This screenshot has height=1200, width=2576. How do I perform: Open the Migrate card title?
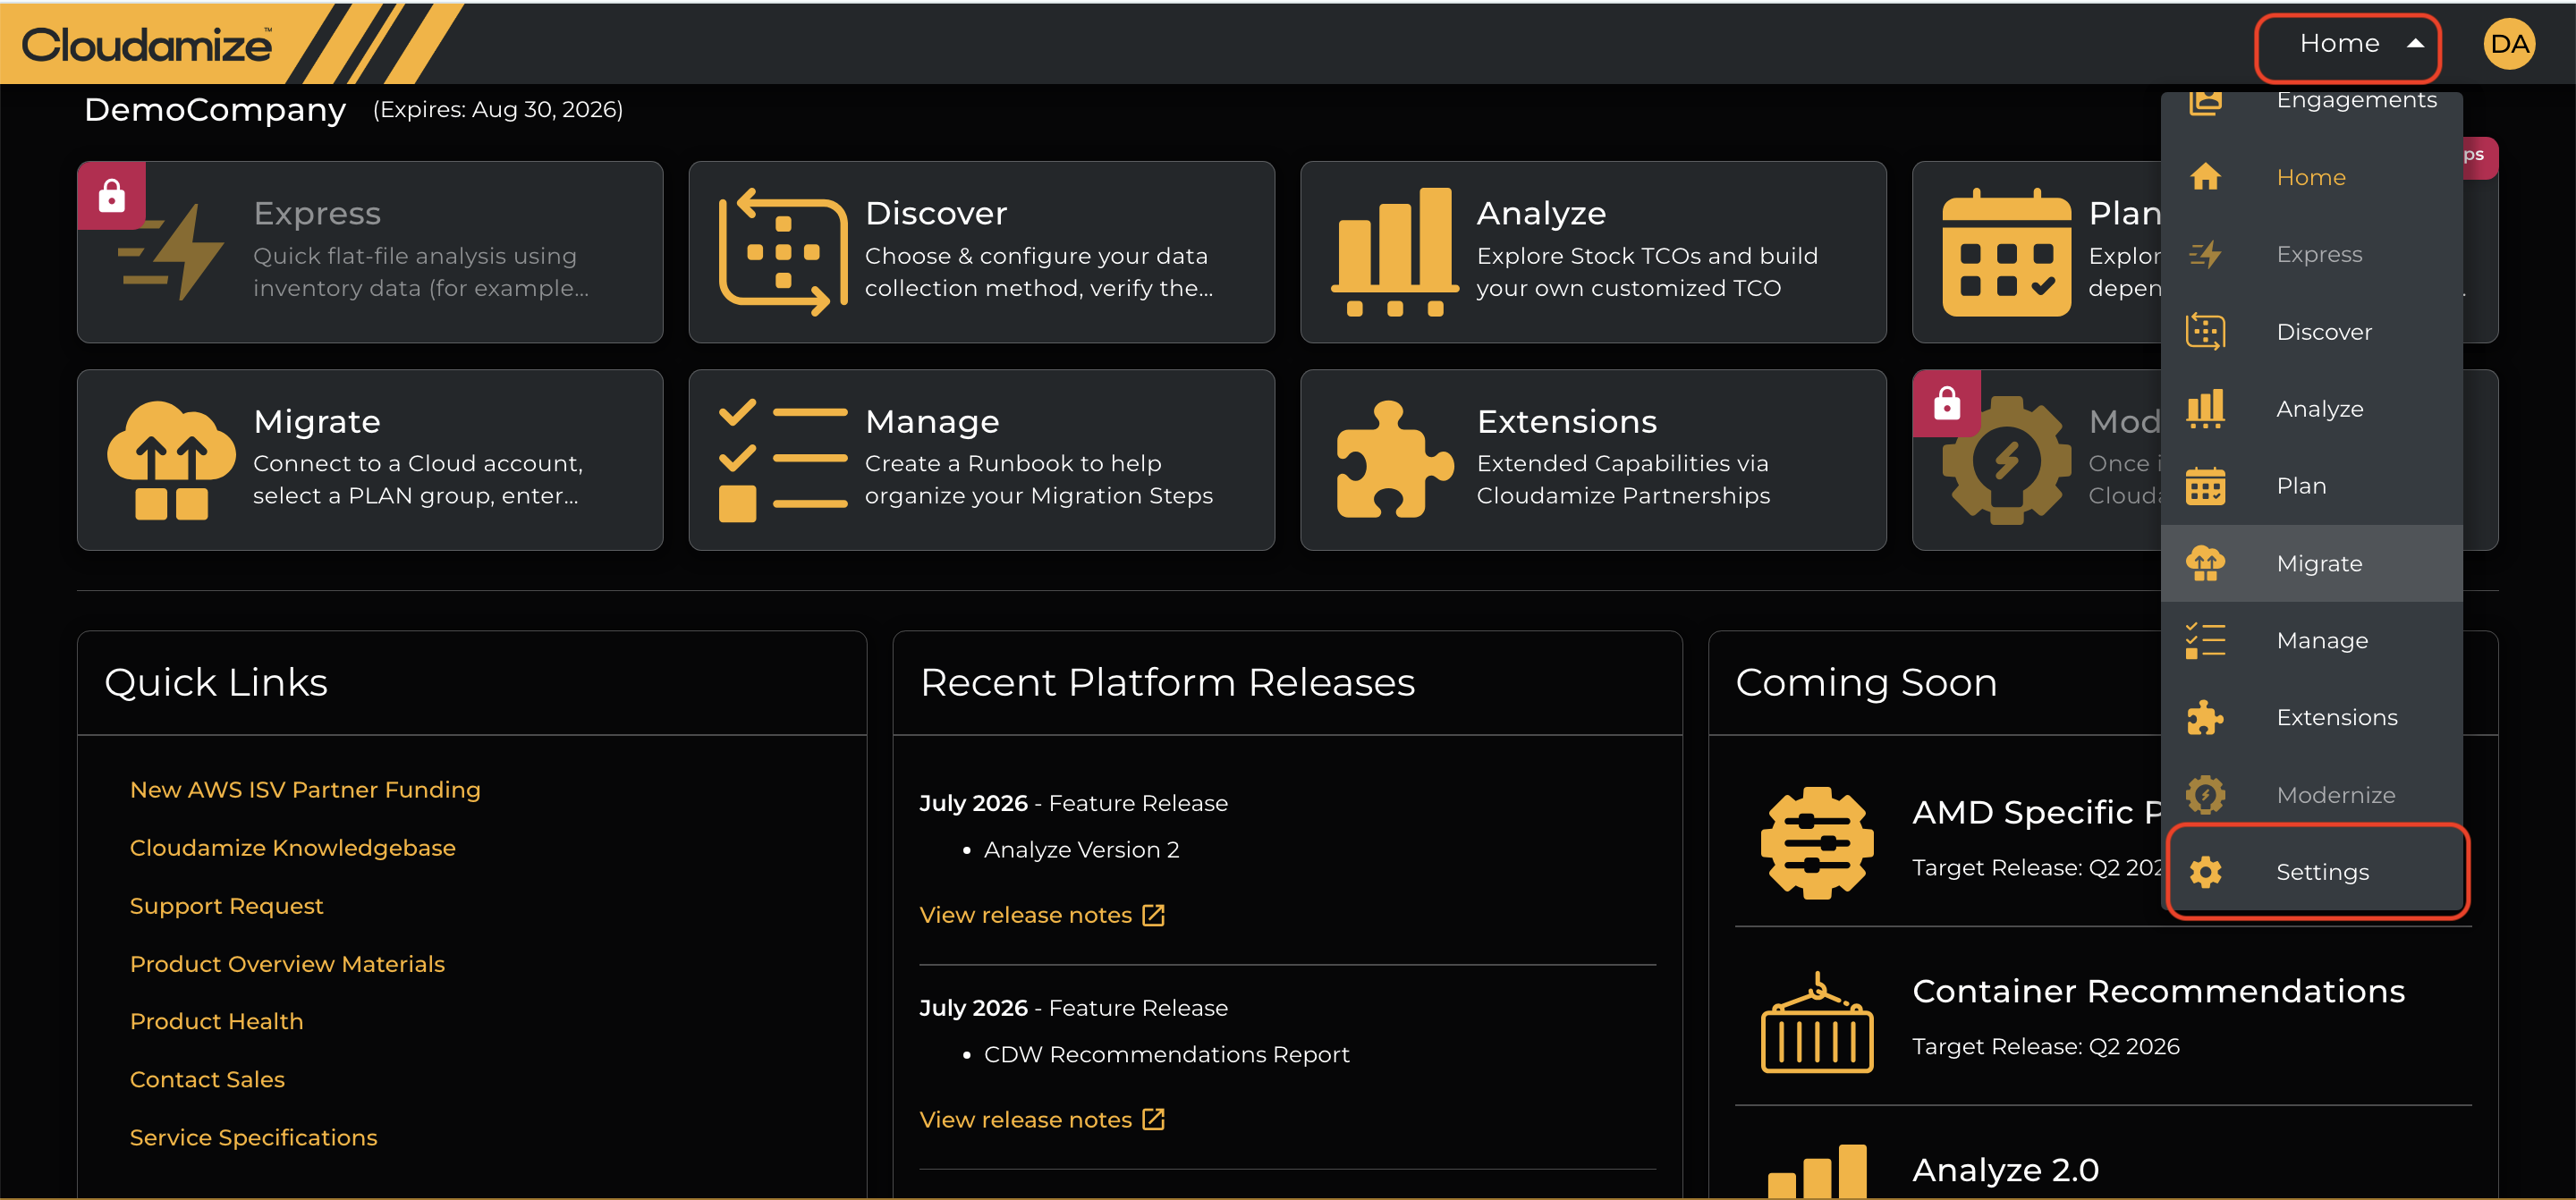pyautogui.click(x=316, y=421)
